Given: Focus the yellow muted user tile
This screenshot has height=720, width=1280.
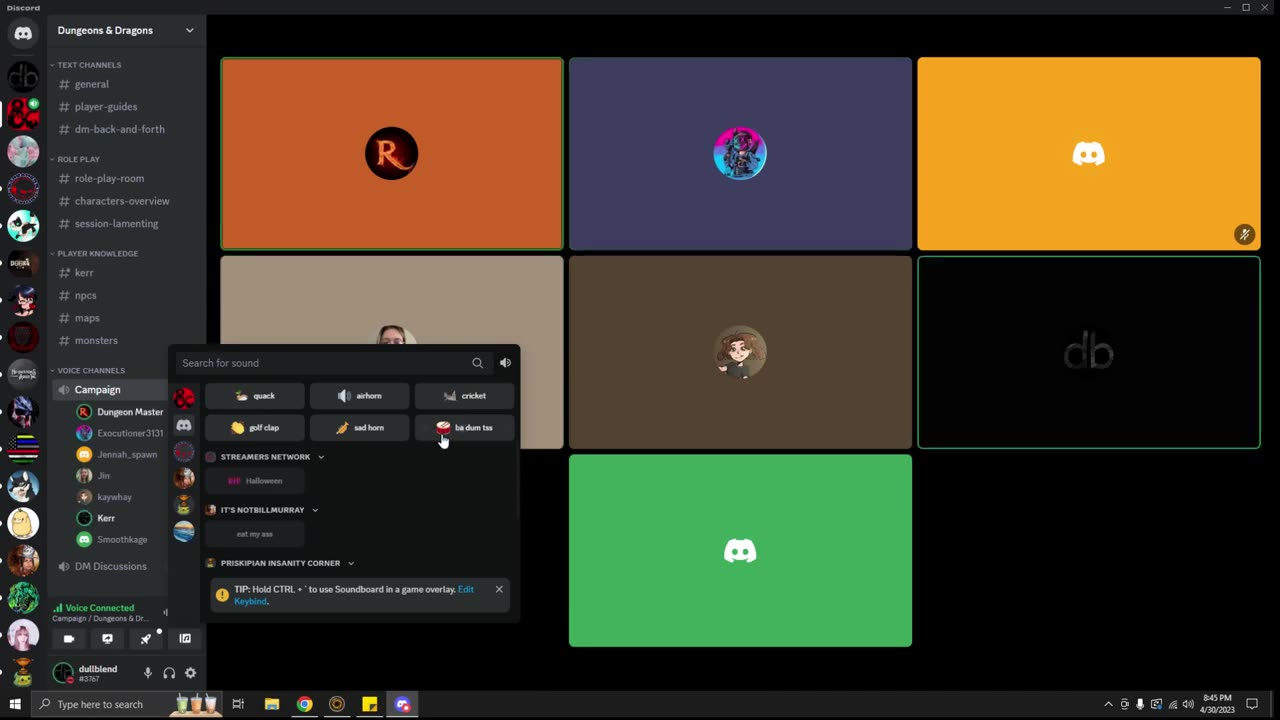Looking at the screenshot, I should point(1089,153).
